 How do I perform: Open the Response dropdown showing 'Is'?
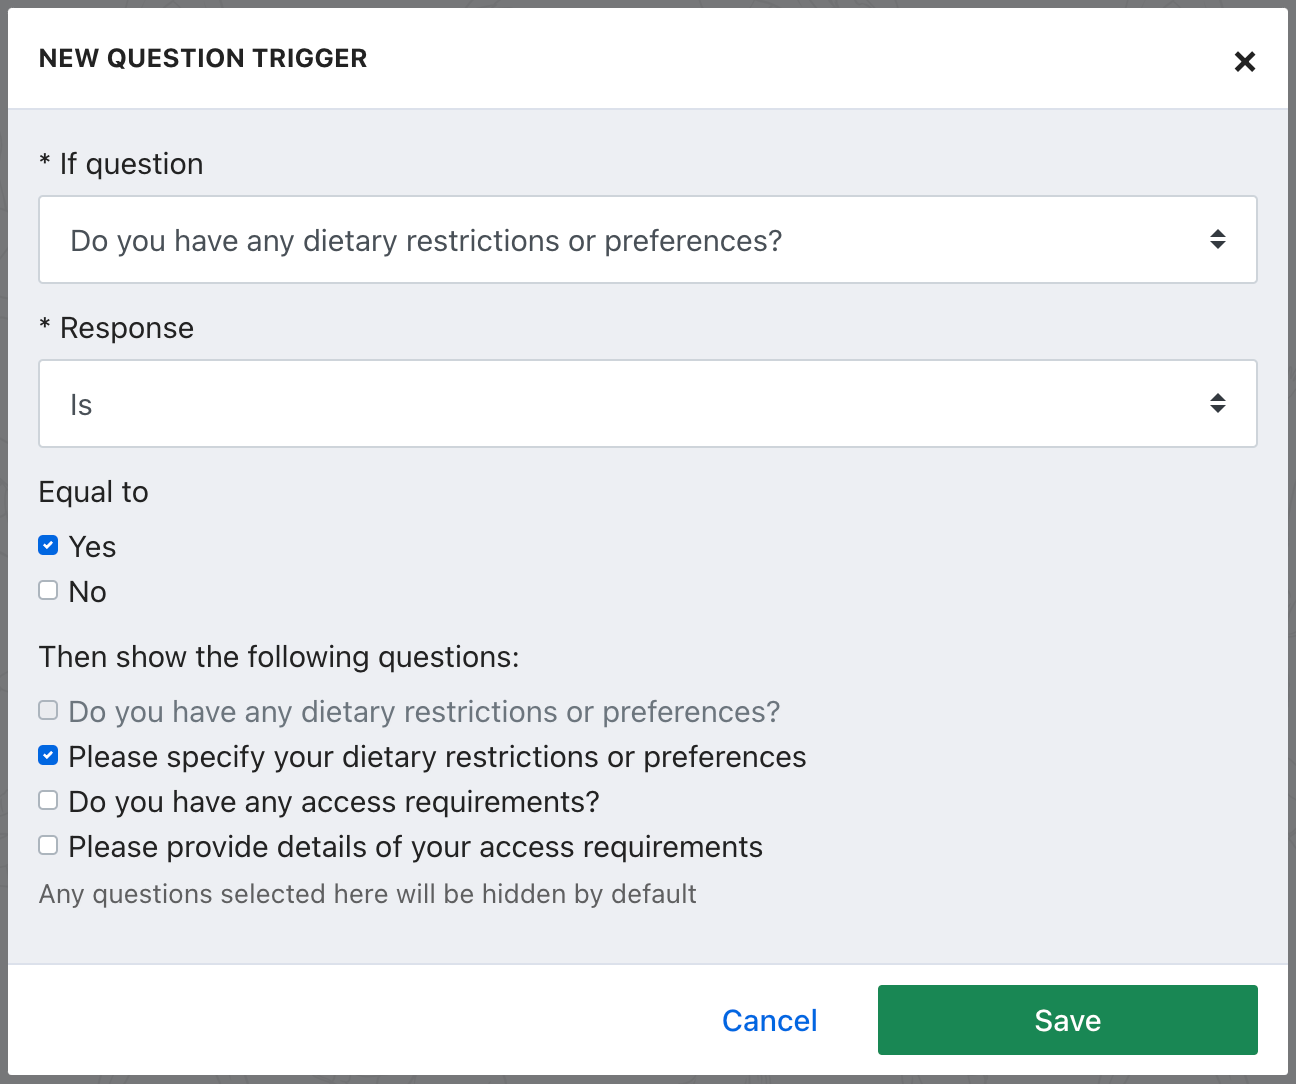[647, 404]
